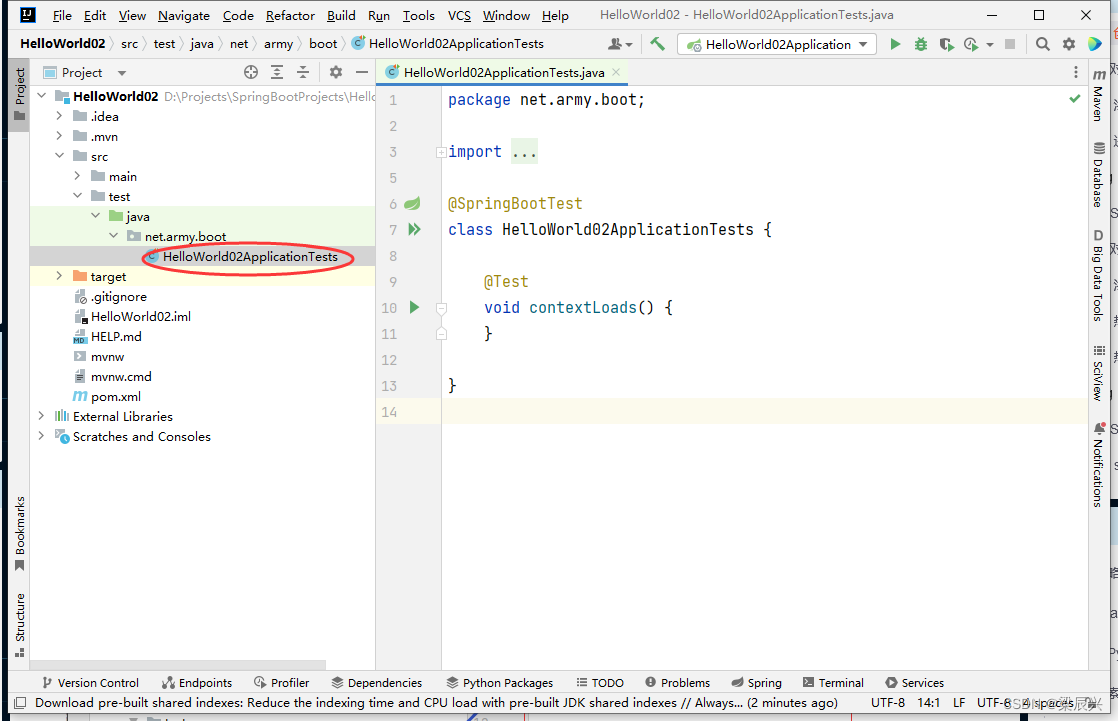This screenshot has height=721, width=1118.
Task: Run with coverage icon in toolbar
Action: pyautogui.click(x=946, y=44)
